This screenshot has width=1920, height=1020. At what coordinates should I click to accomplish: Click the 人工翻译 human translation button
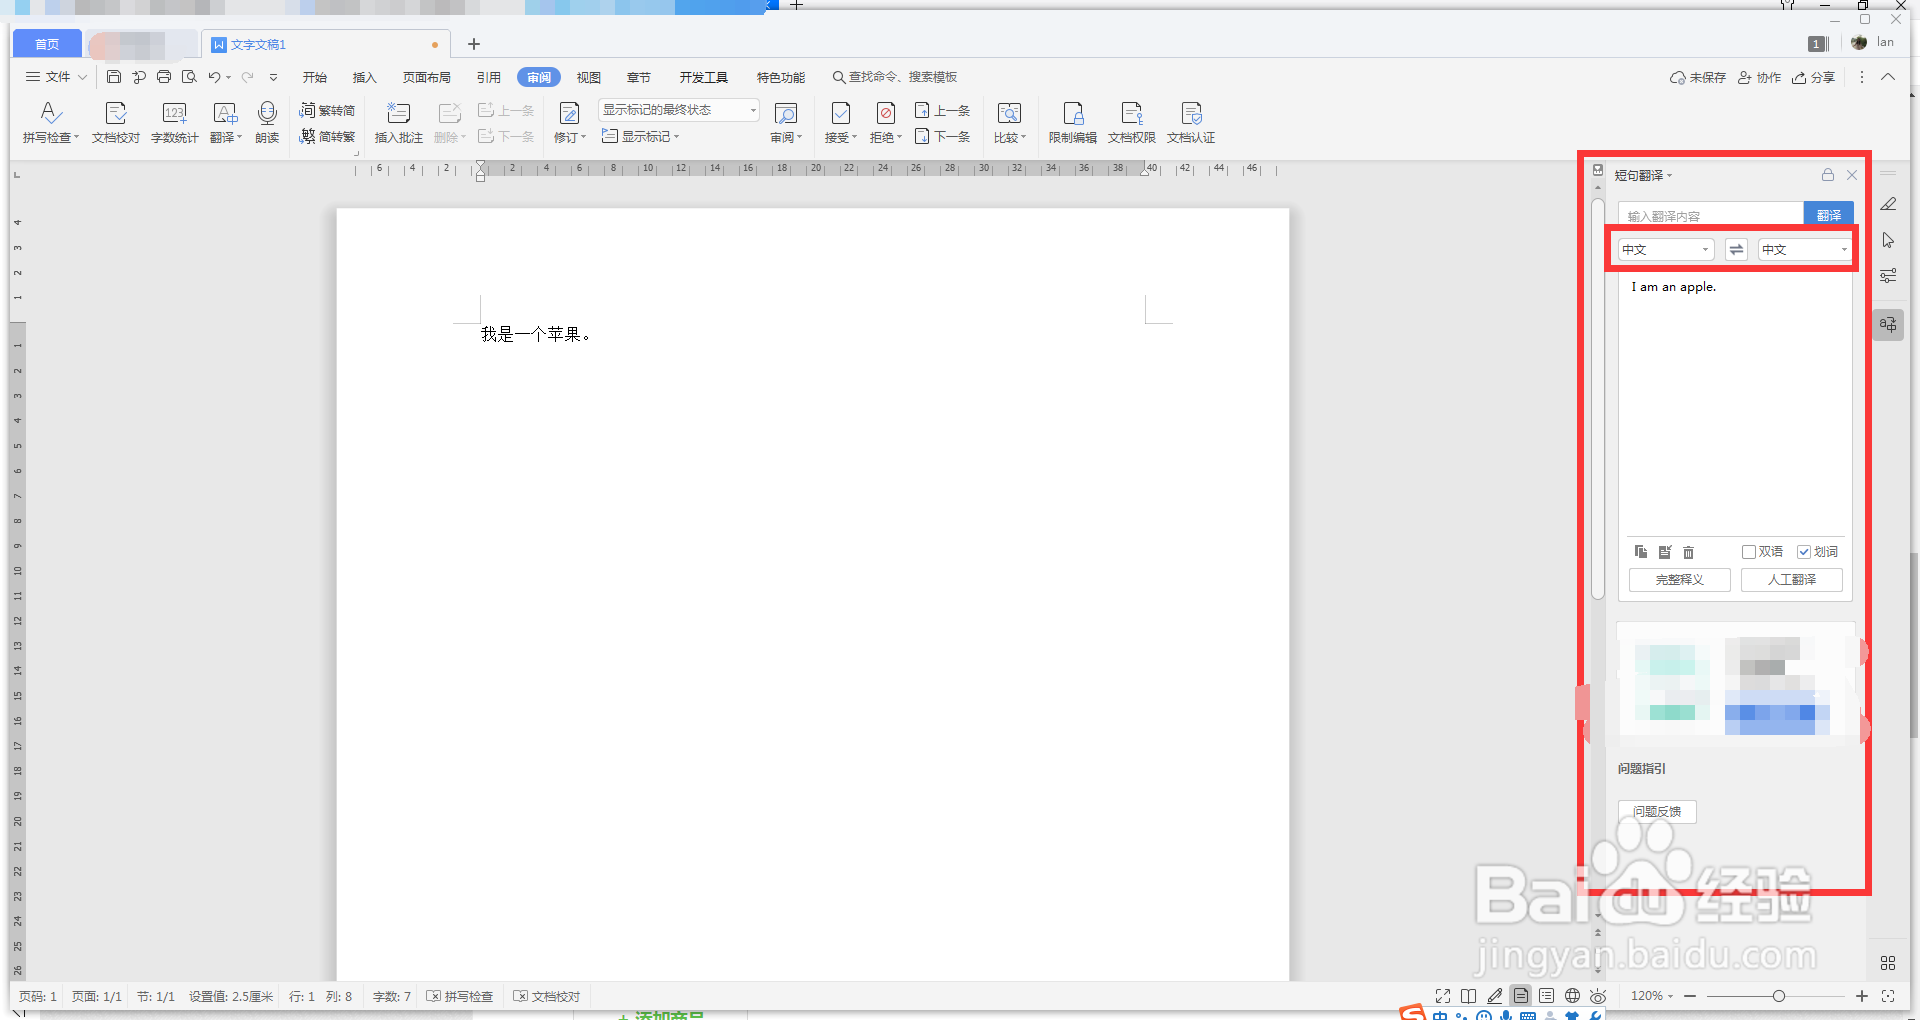(x=1792, y=580)
